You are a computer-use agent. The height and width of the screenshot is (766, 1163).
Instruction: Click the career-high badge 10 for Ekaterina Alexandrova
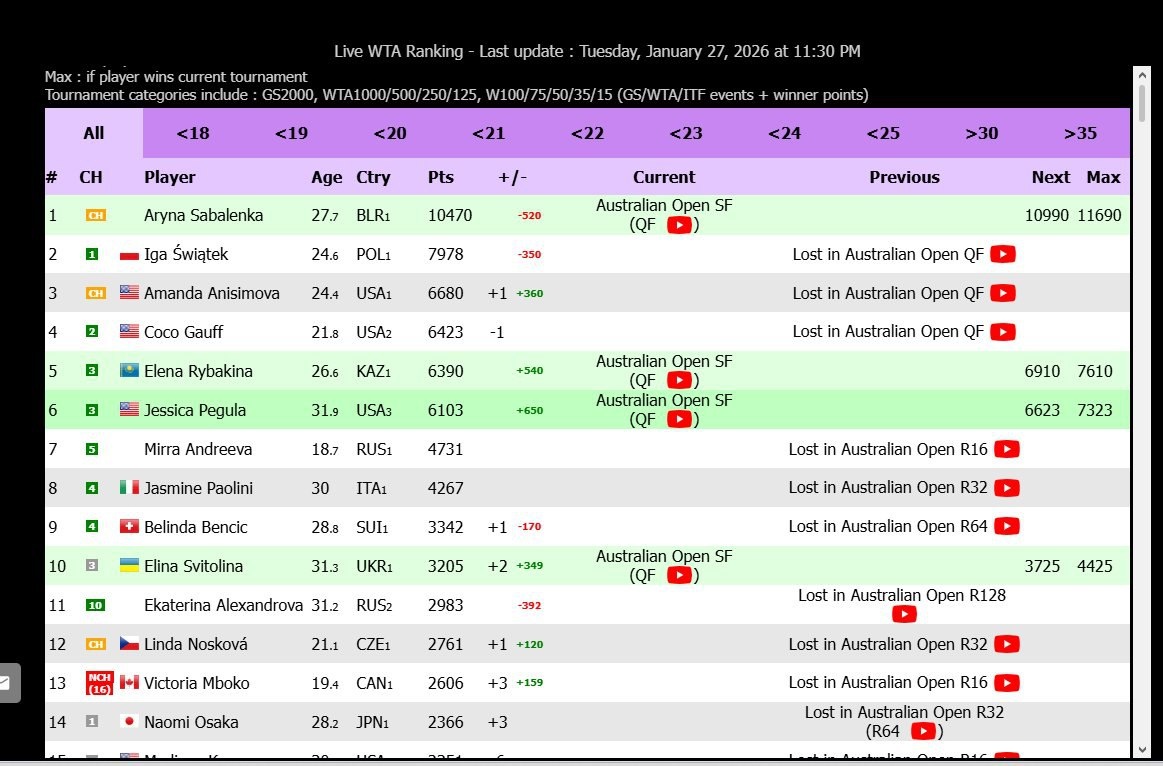point(96,605)
